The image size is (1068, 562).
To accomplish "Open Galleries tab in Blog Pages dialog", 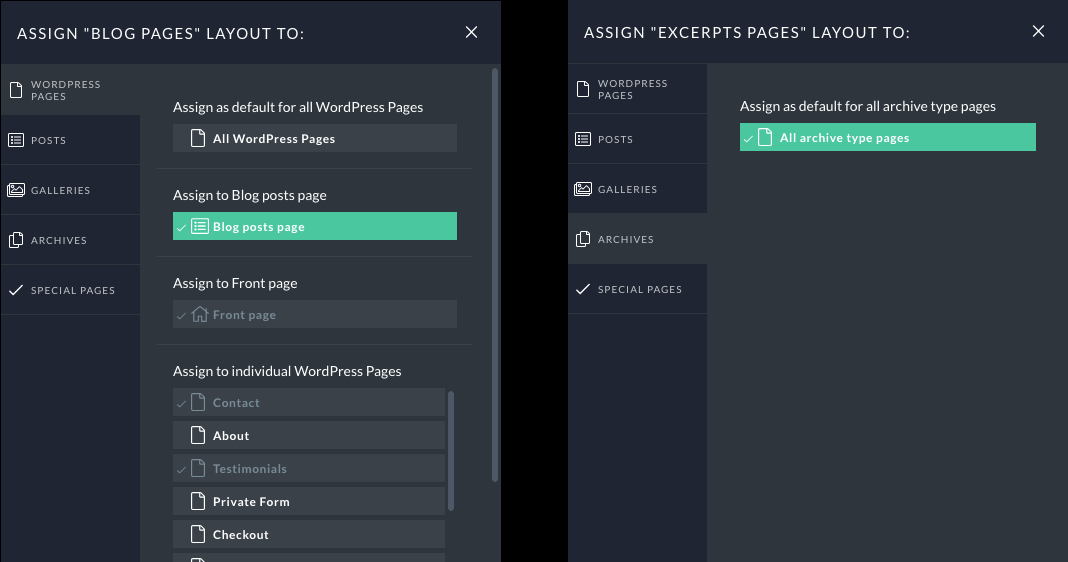I will point(71,190).
